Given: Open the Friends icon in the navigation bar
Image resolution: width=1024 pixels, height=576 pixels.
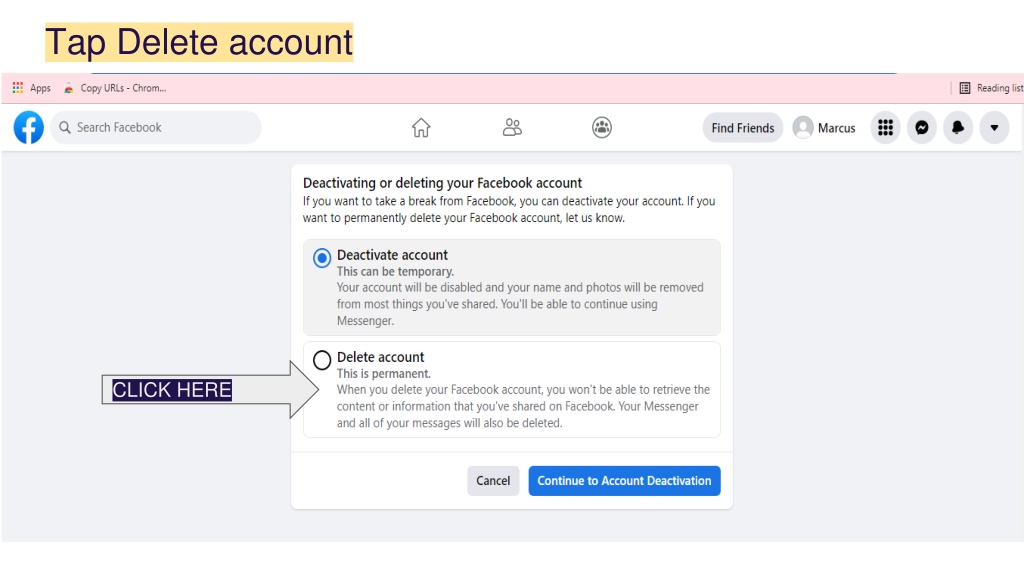Looking at the screenshot, I should [x=512, y=127].
